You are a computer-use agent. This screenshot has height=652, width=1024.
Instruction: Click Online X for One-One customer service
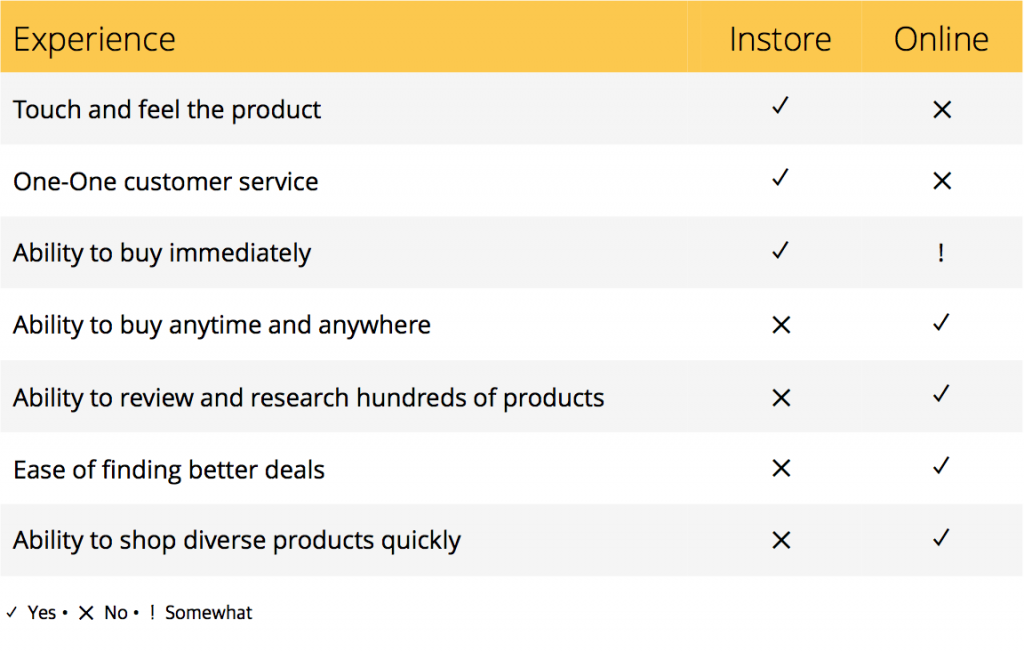click(942, 180)
